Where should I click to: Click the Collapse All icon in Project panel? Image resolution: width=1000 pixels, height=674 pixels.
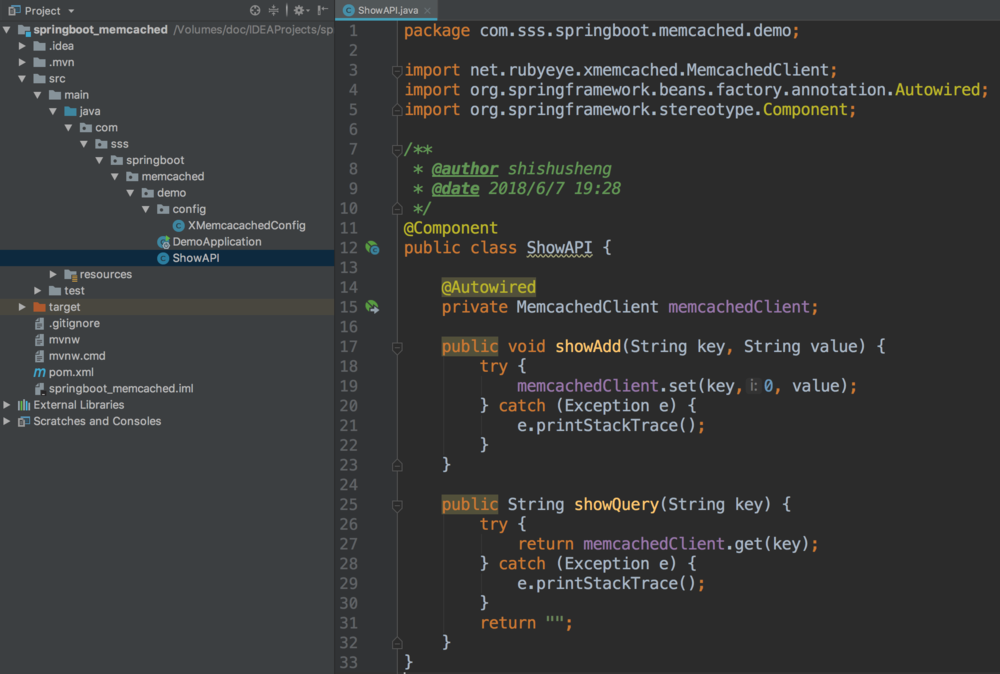[x=274, y=10]
